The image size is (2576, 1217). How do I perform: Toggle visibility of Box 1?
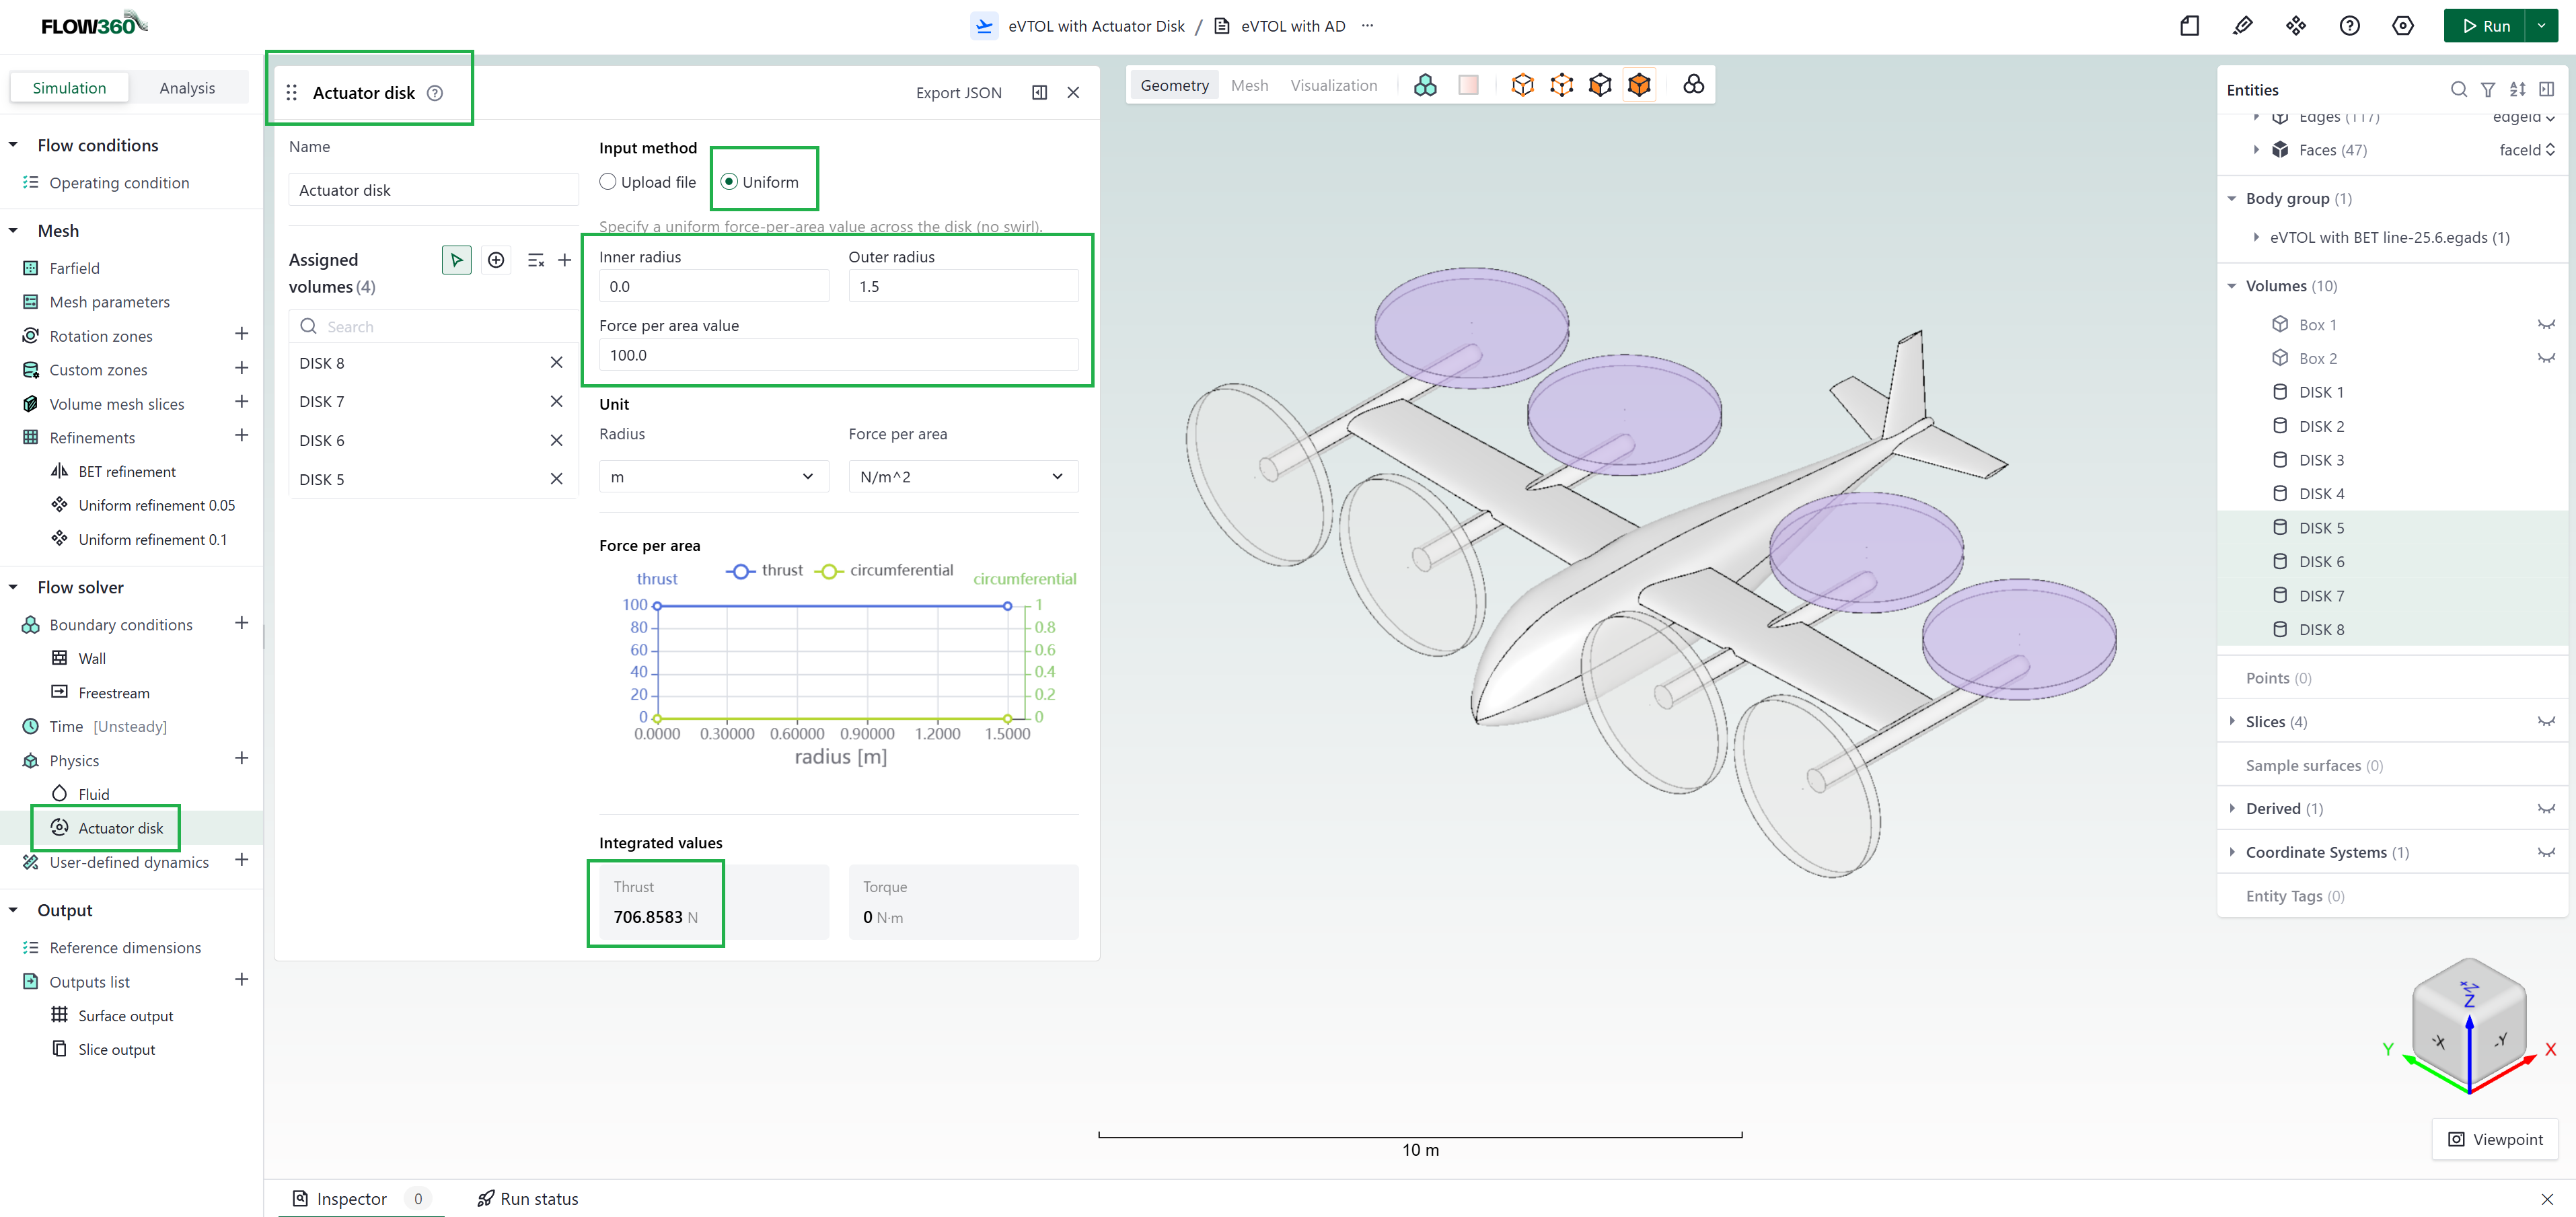2546,325
